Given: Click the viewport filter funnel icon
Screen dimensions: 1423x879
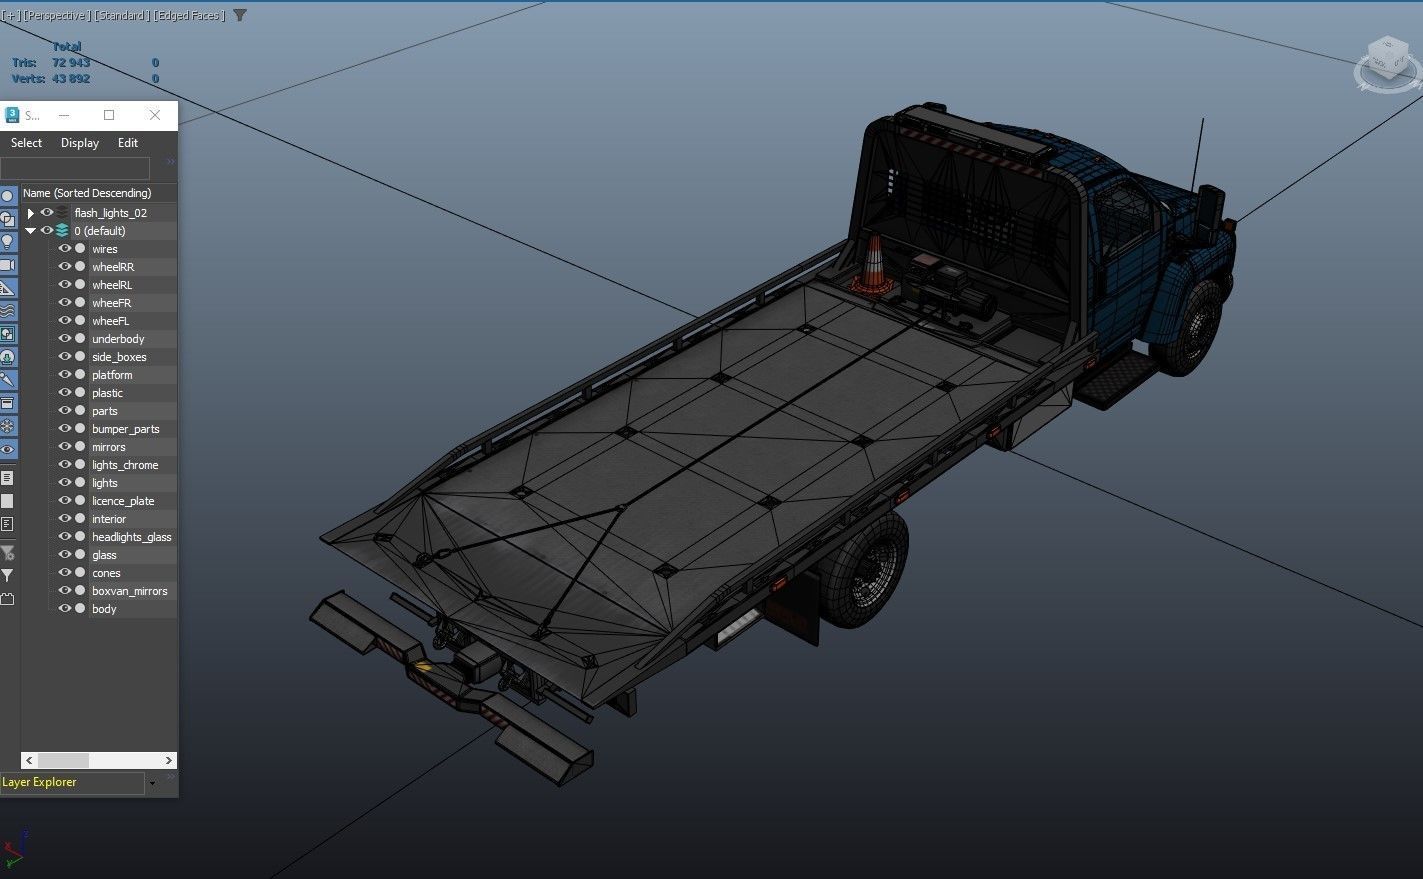Looking at the screenshot, I should click(240, 15).
